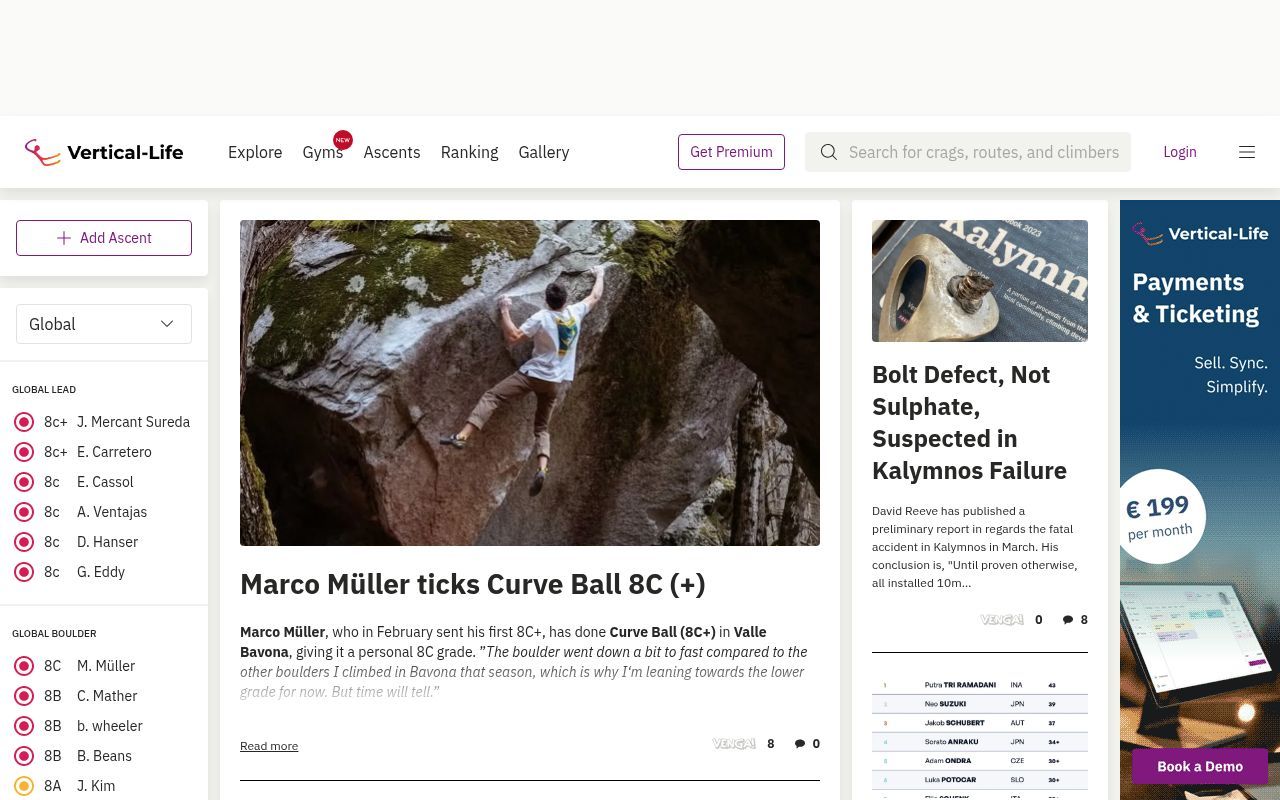Click comment bubble under Bolt Defect article

coord(1068,620)
